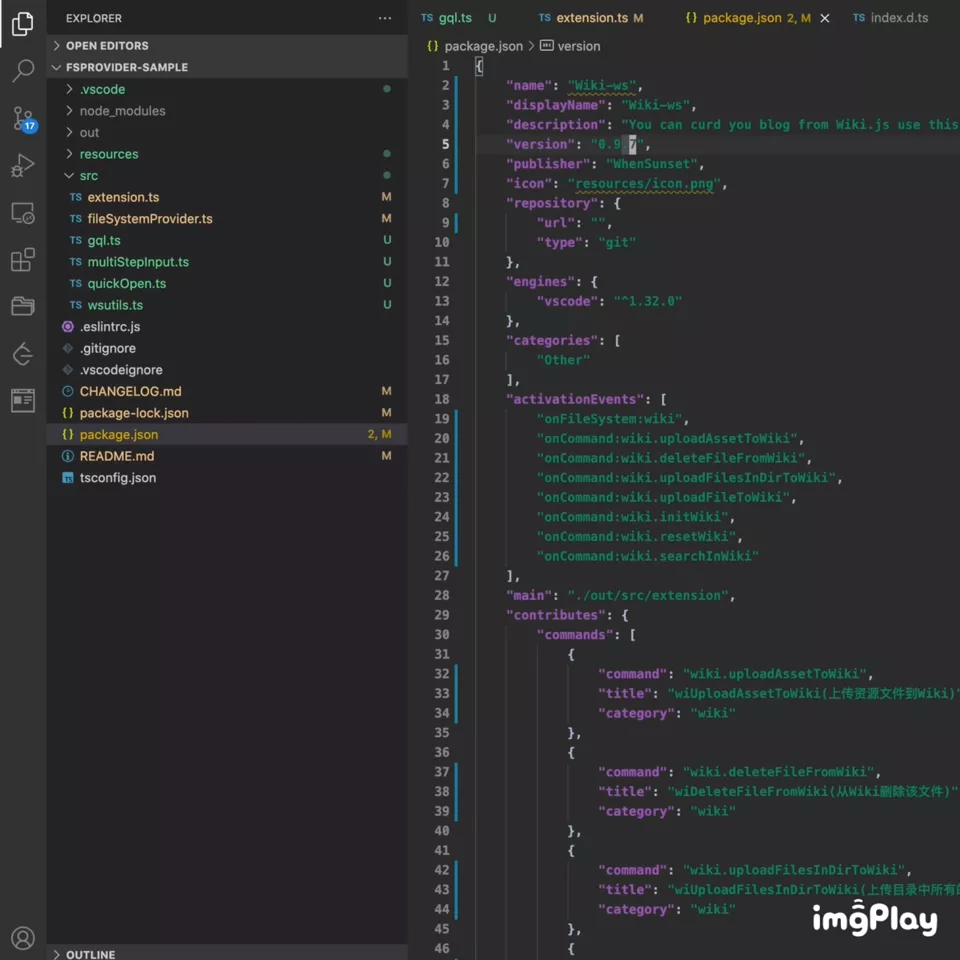The height and width of the screenshot is (960, 960).
Task: Open Source Control with 17 changes
Action: click(24, 119)
